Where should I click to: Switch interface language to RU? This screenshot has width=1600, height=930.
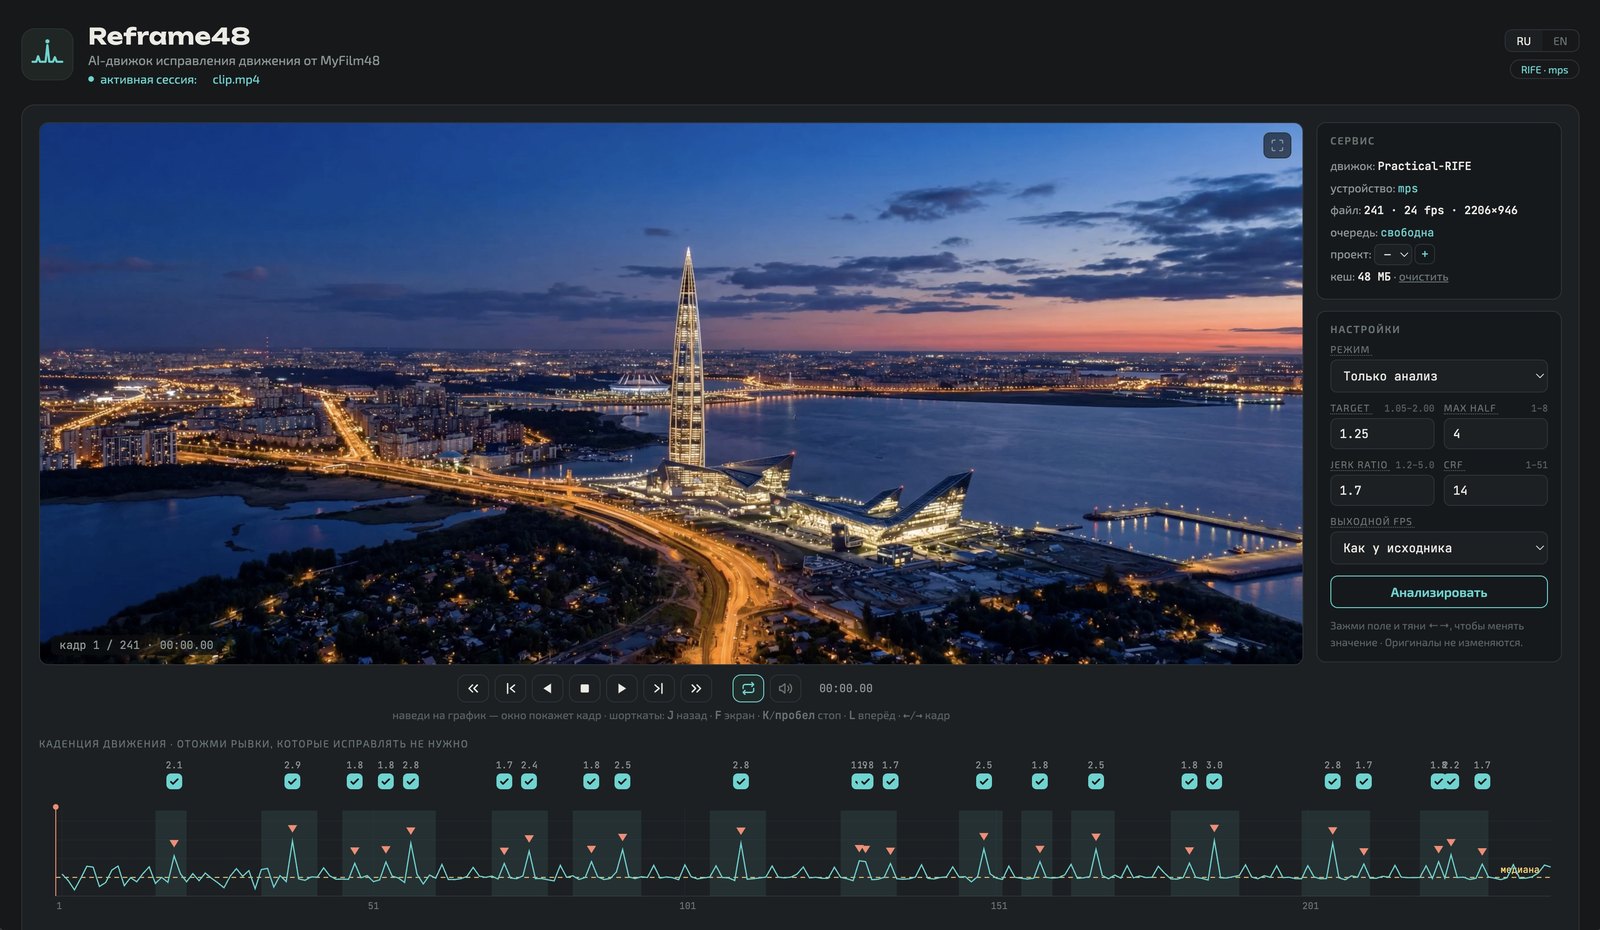[x=1523, y=41]
